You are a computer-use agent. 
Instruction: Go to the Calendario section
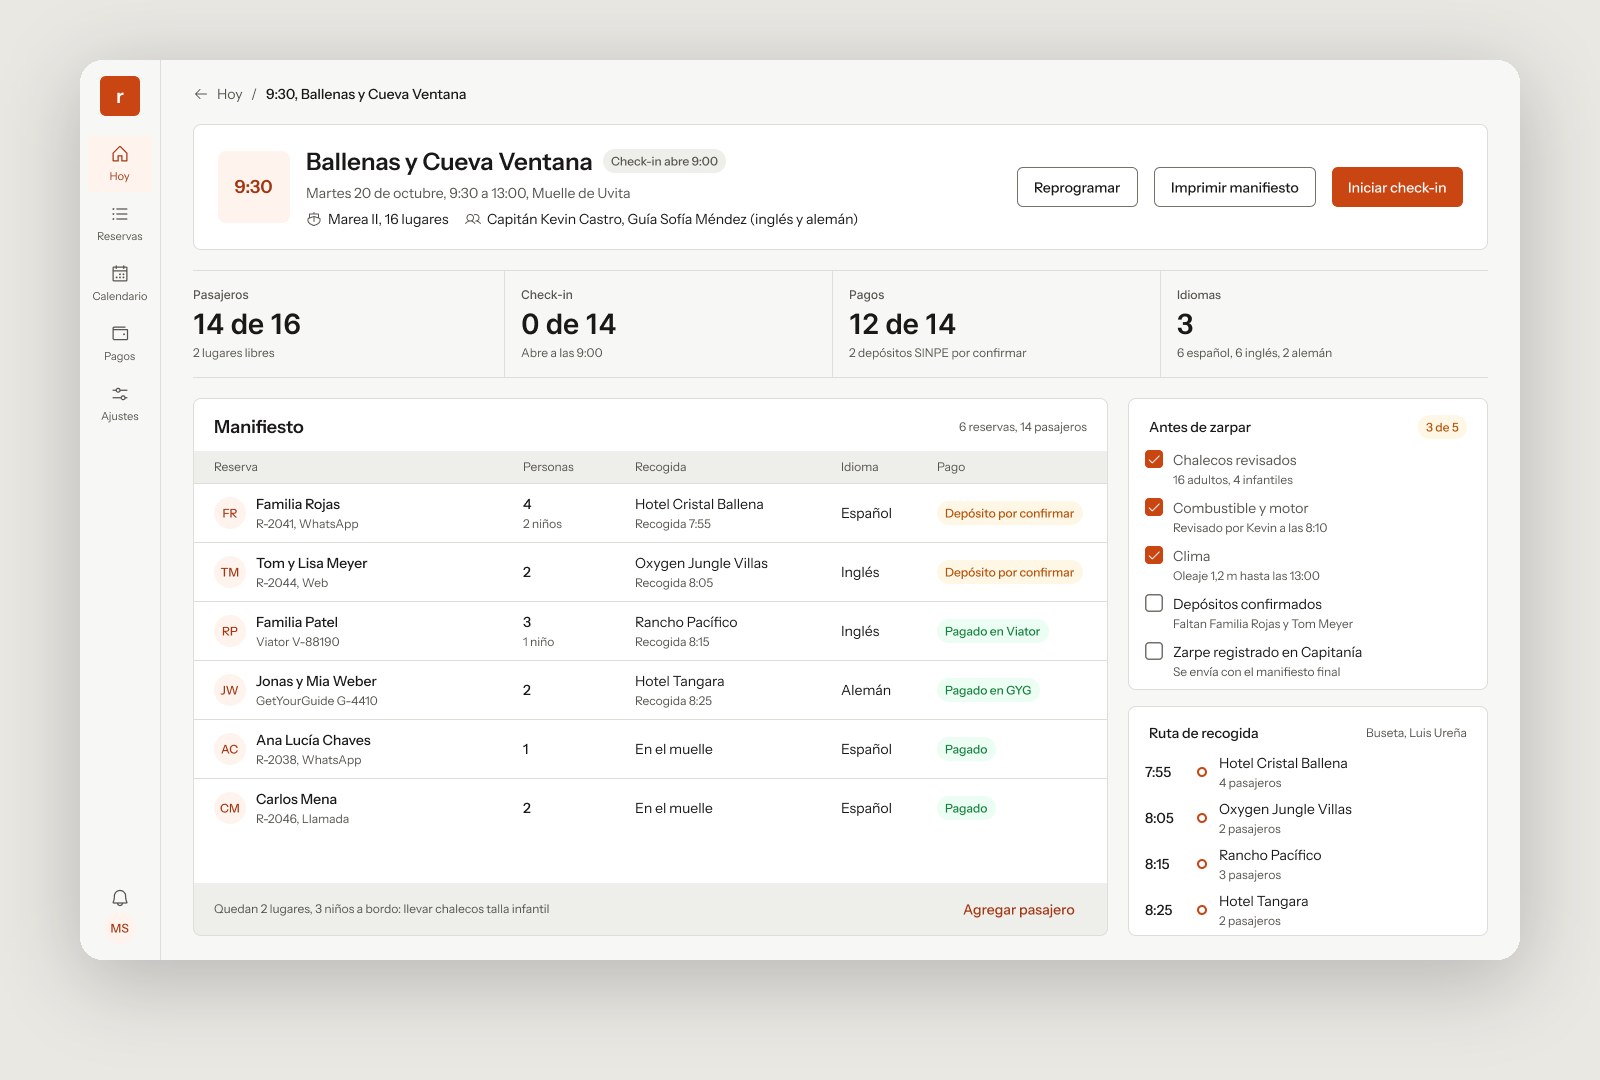coord(120,283)
